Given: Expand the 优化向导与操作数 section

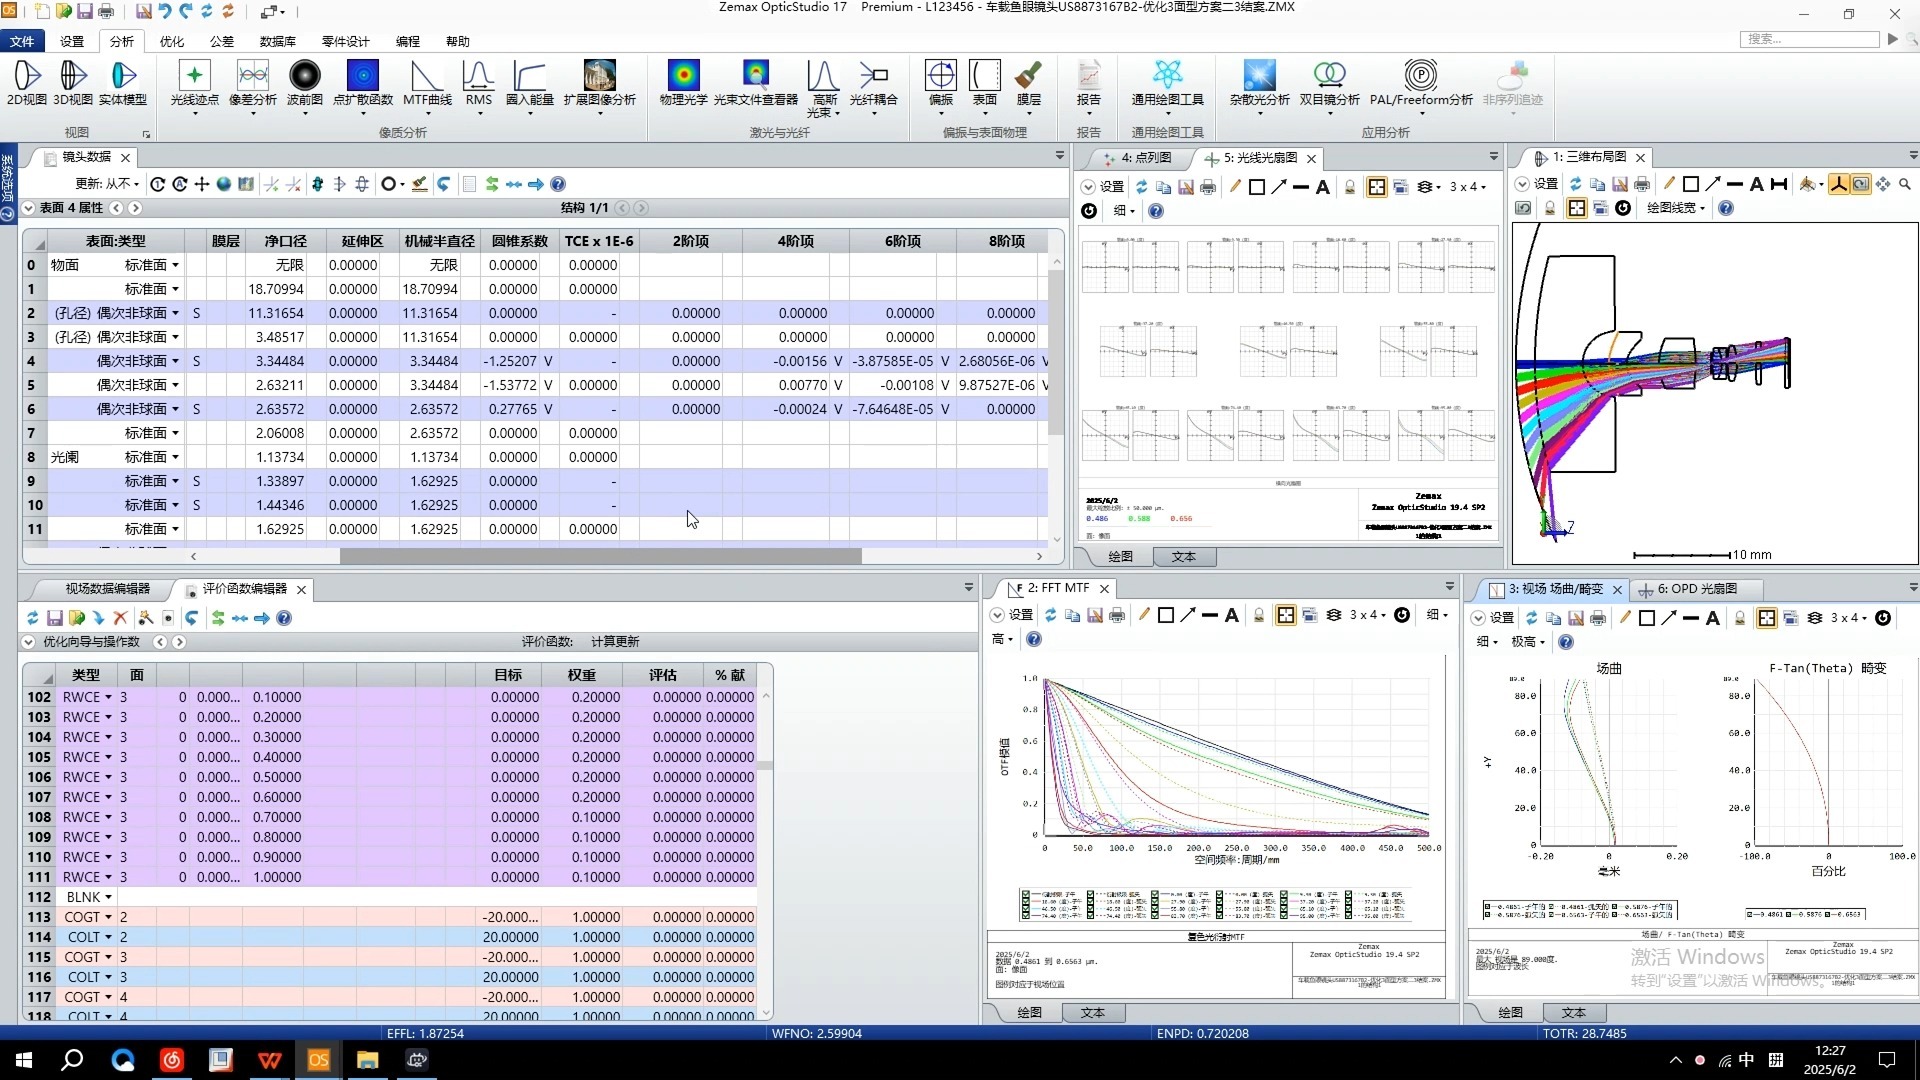Looking at the screenshot, I should (29, 642).
